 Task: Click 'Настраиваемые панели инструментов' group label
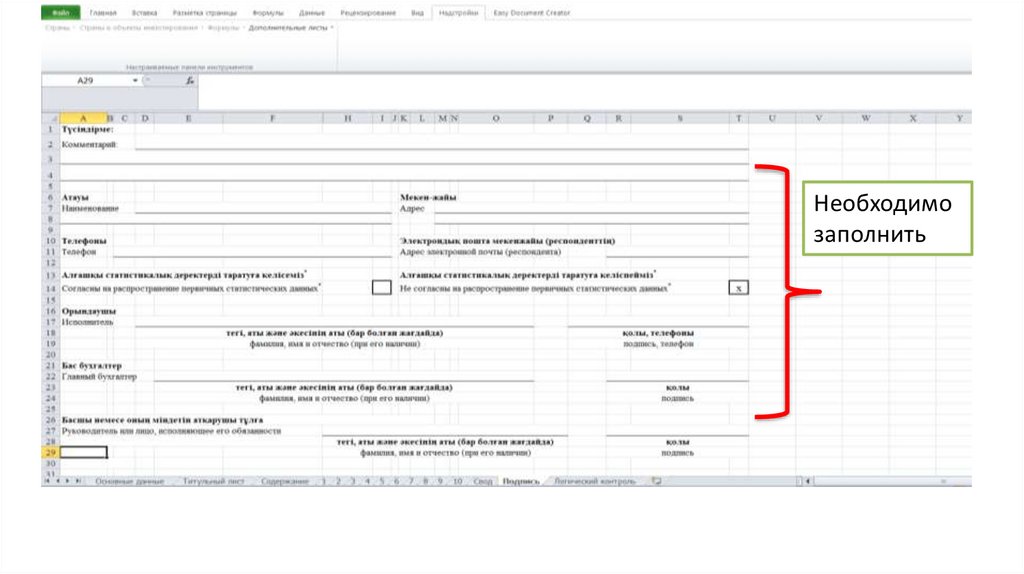(189, 67)
